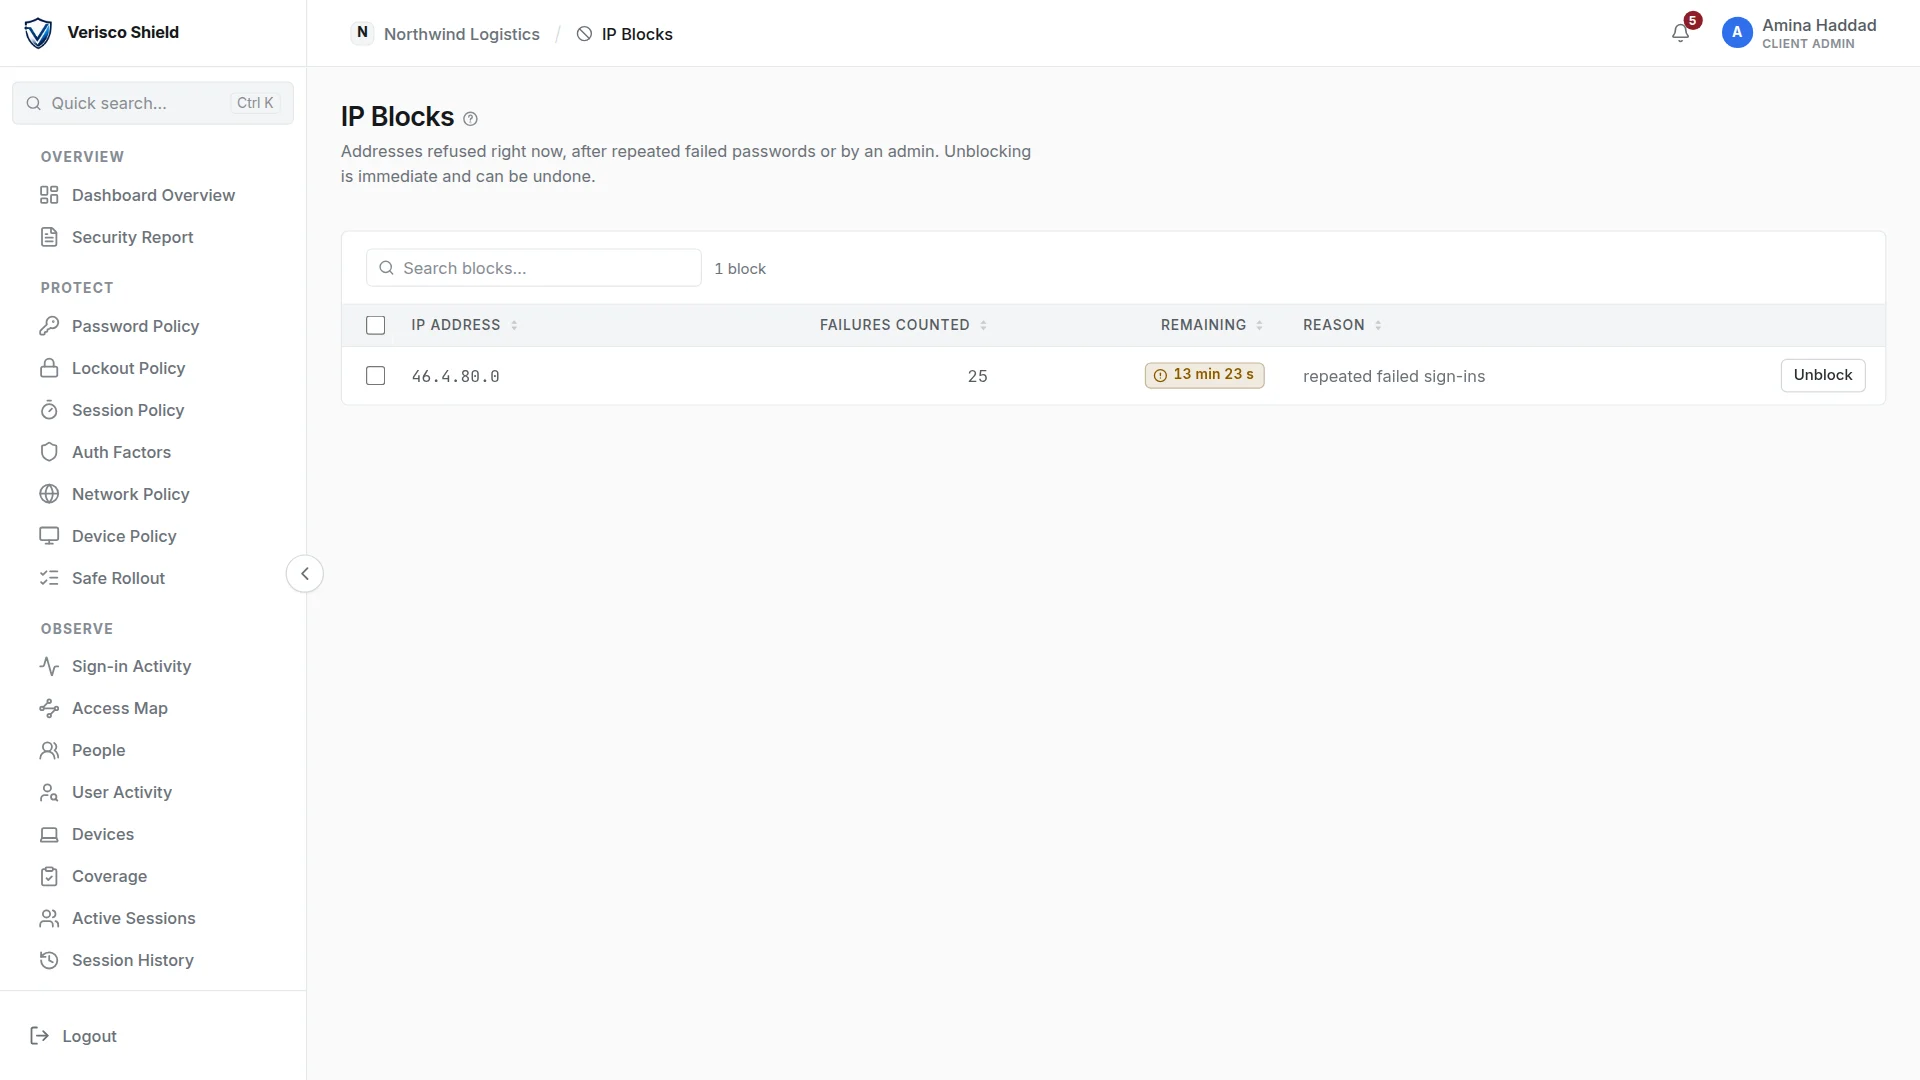Image resolution: width=1920 pixels, height=1080 pixels.
Task: Click the IP address 46.4.80.0
Action: coord(456,377)
